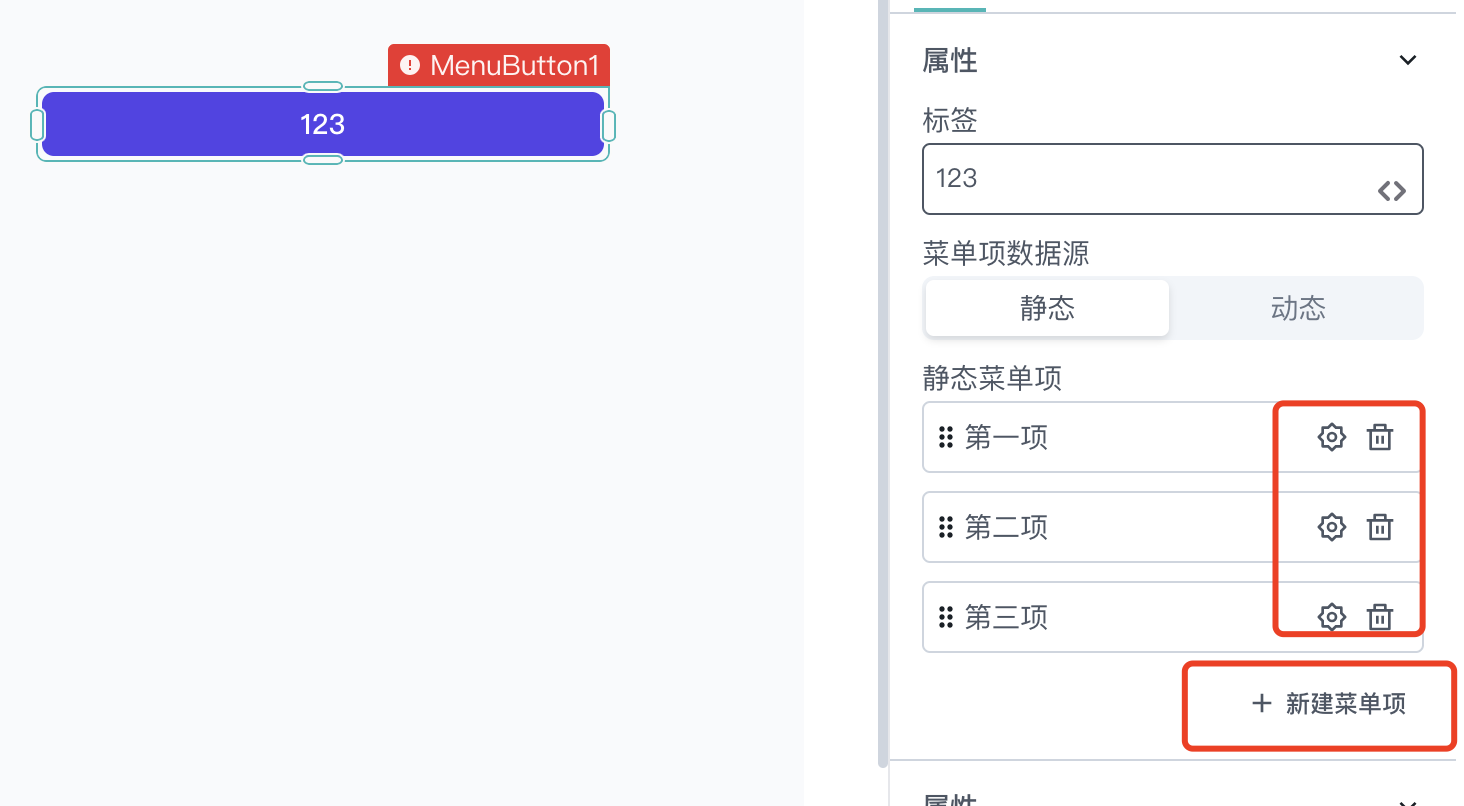The image size is (1464, 806).
Task: Click trash icon for 第三项
Action: click(1380, 617)
